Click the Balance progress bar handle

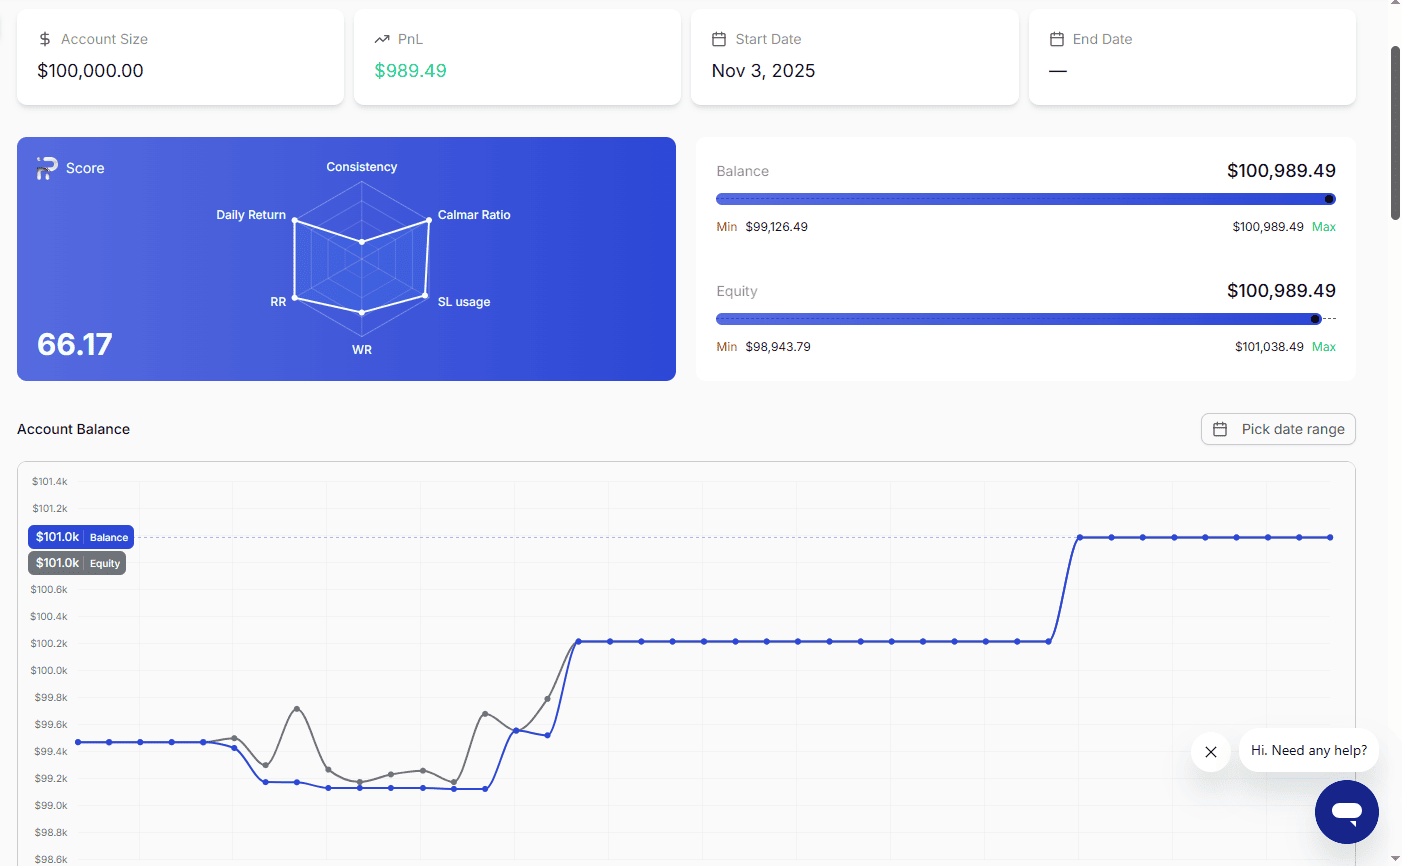(x=1329, y=199)
